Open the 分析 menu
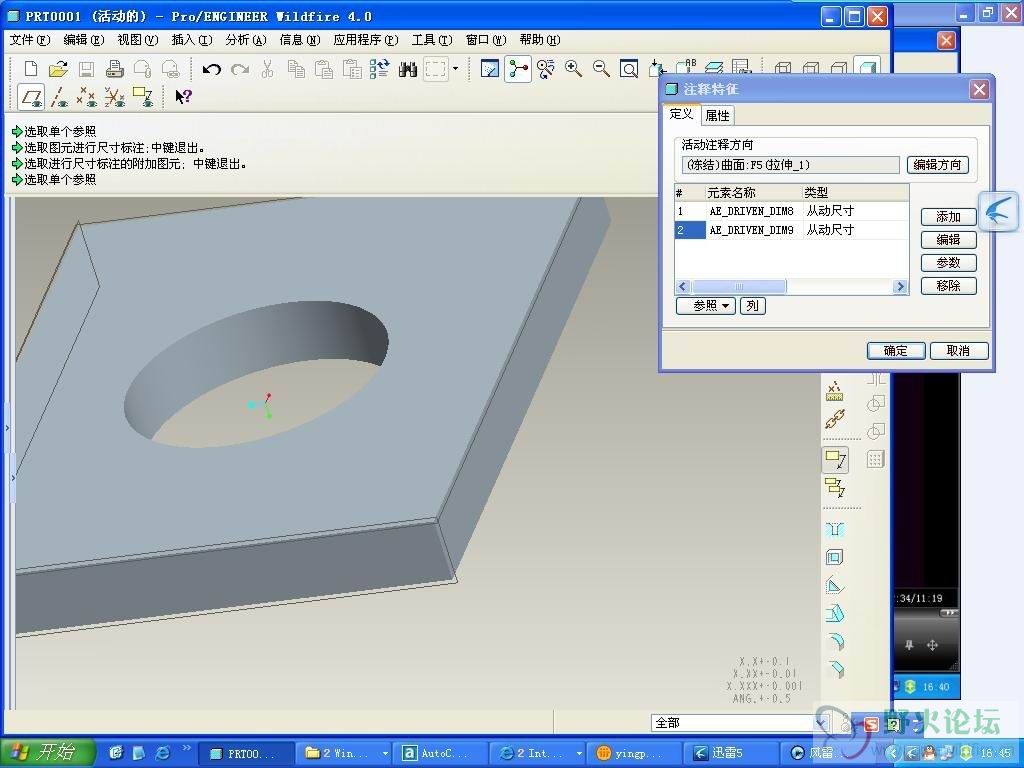 coord(246,40)
